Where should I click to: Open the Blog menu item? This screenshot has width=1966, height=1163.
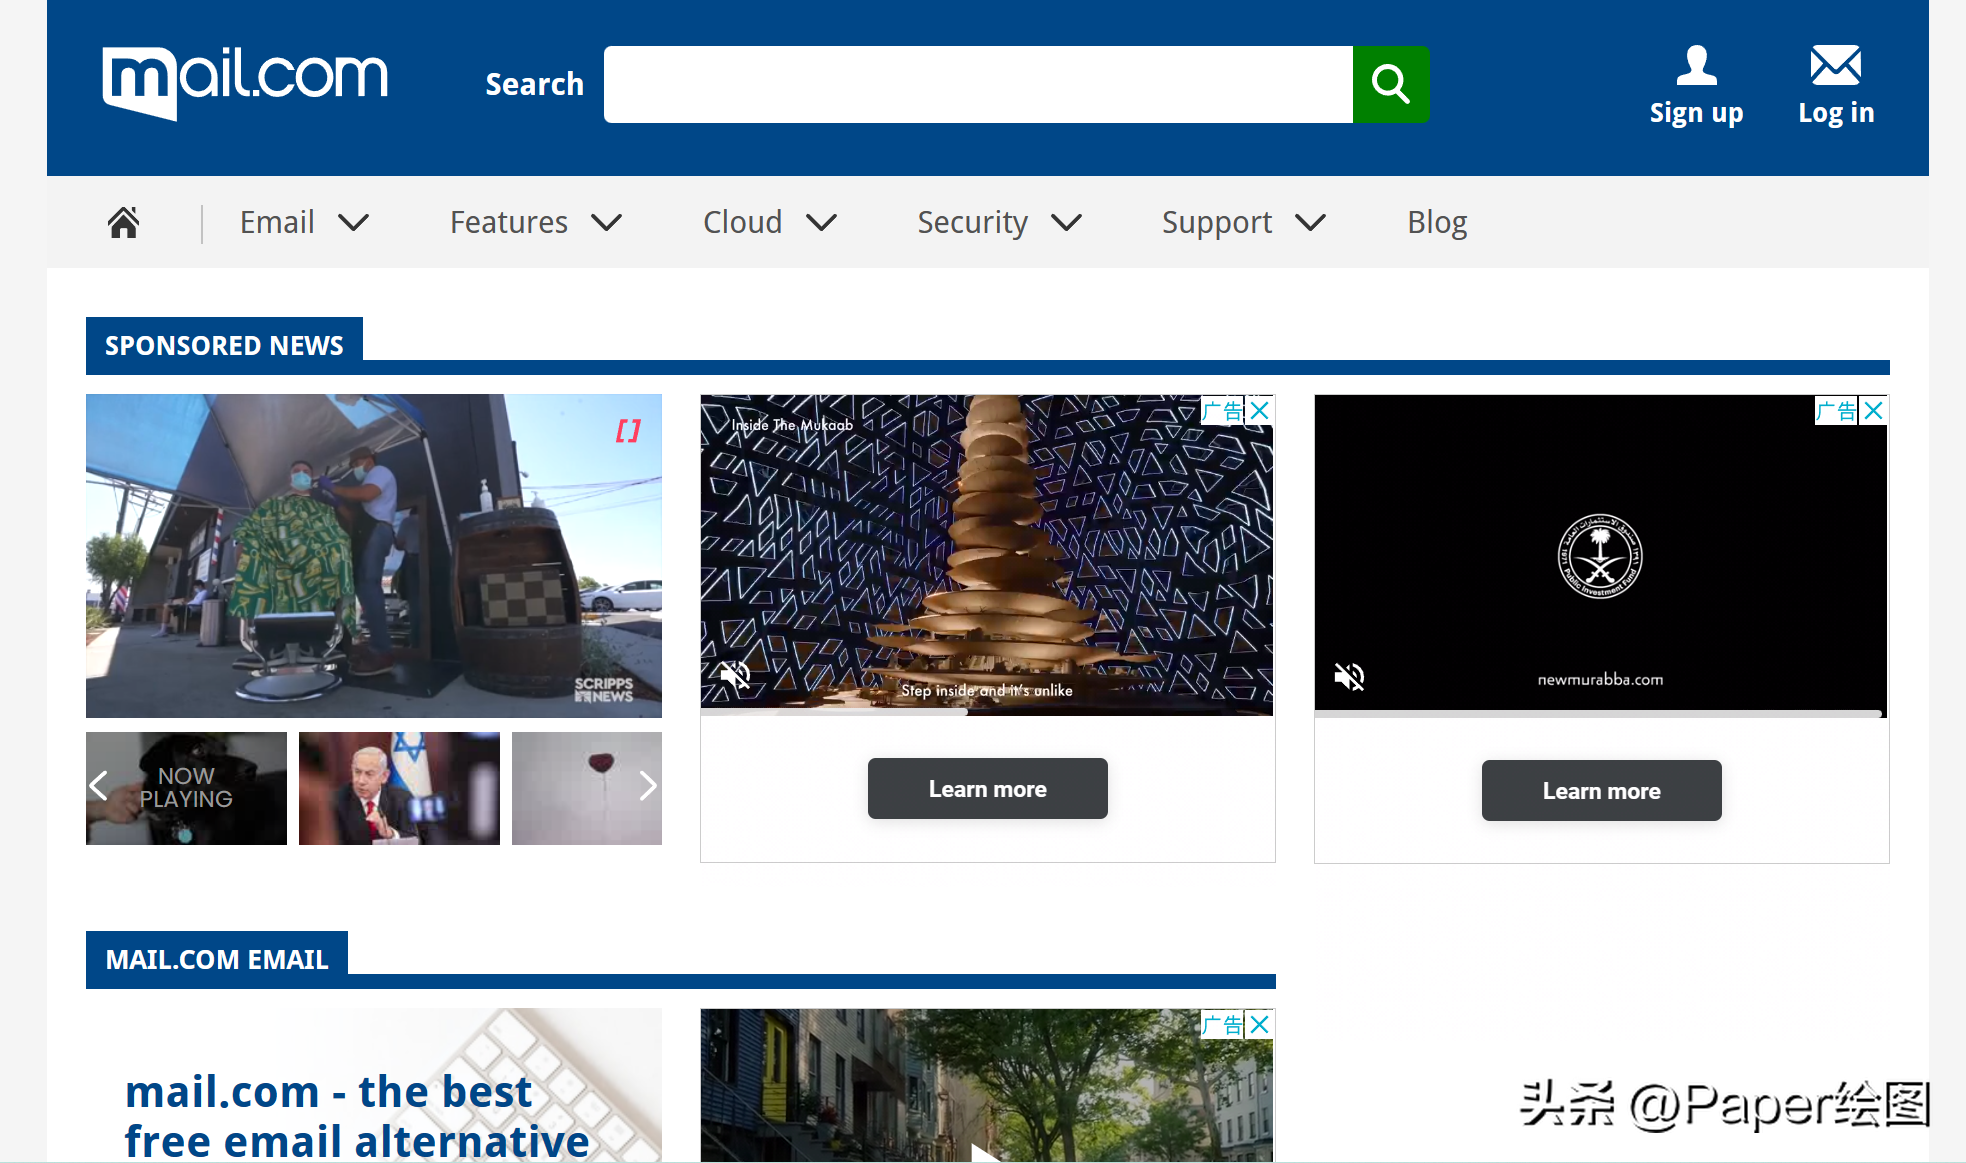click(1436, 222)
